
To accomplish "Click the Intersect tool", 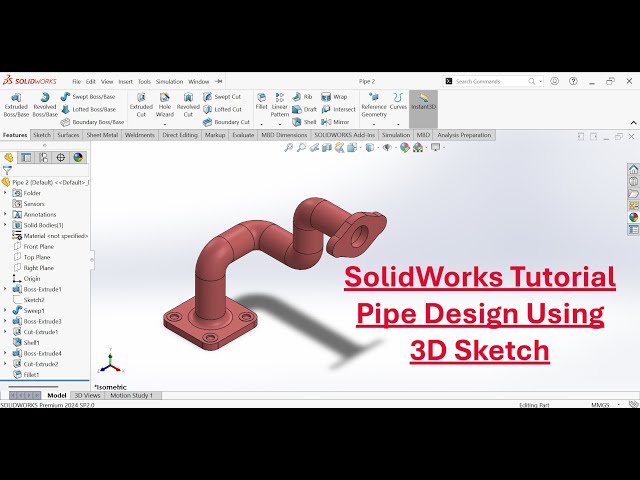I will [x=338, y=109].
